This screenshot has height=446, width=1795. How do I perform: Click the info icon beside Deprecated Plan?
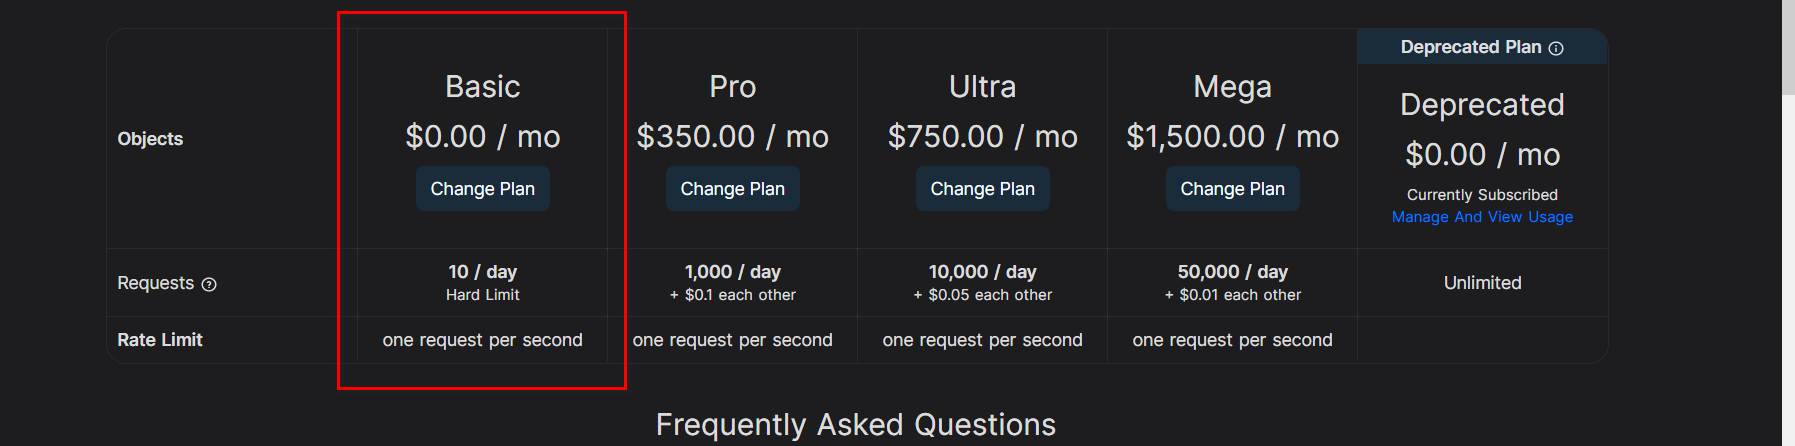(1556, 48)
